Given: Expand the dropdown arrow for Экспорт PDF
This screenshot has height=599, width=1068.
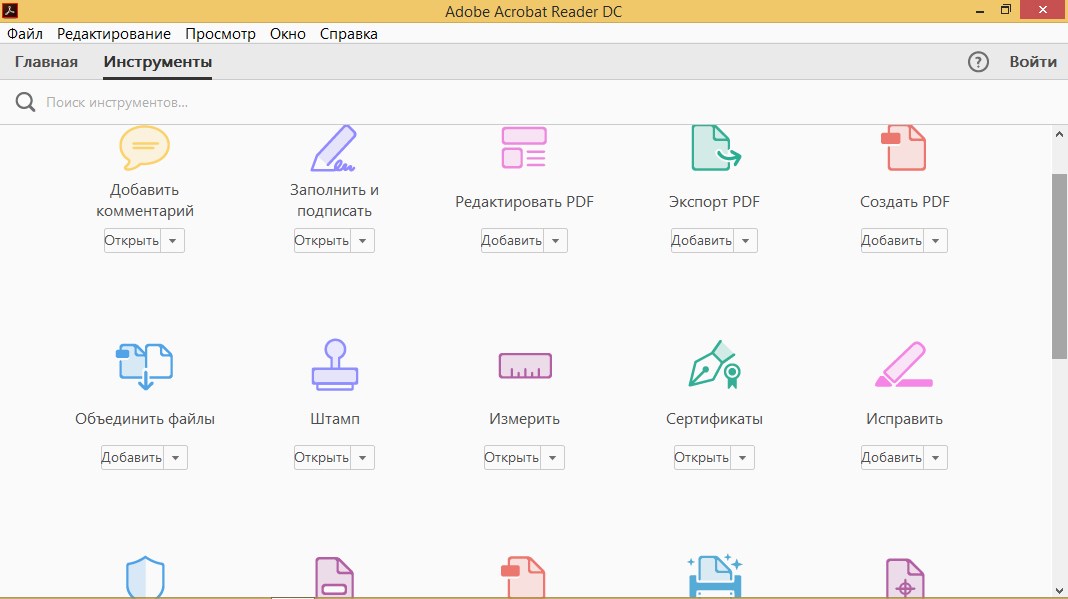Looking at the screenshot, I should click(x=745, y=241).
